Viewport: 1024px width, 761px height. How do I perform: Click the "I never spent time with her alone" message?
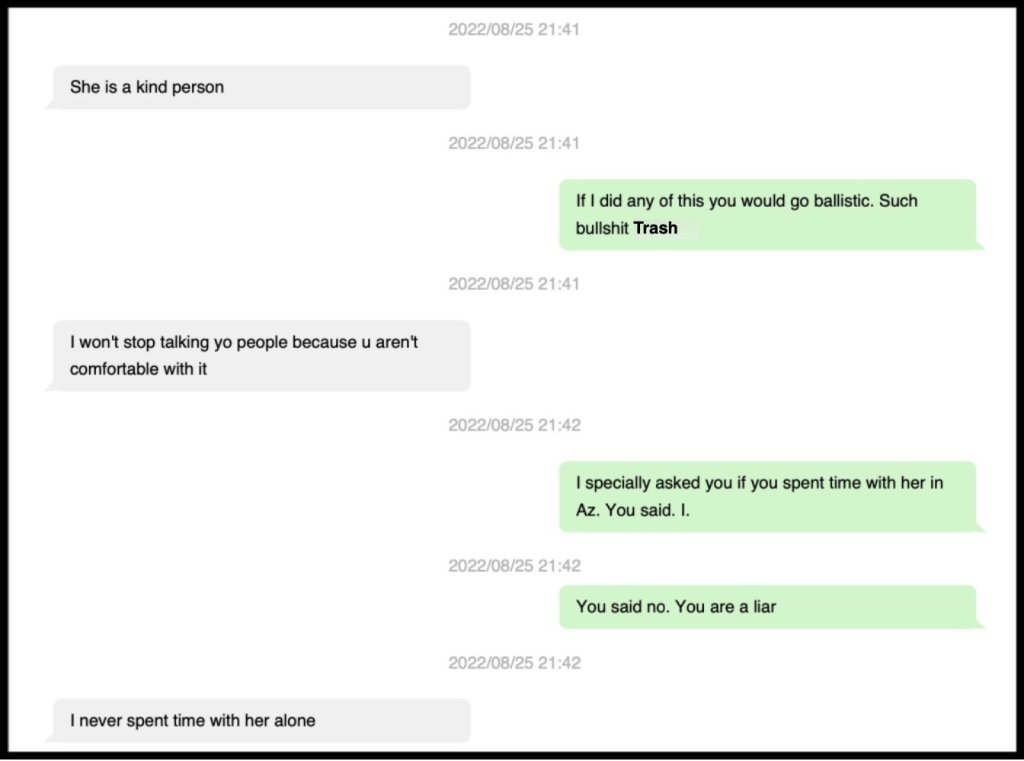[260, 720]
